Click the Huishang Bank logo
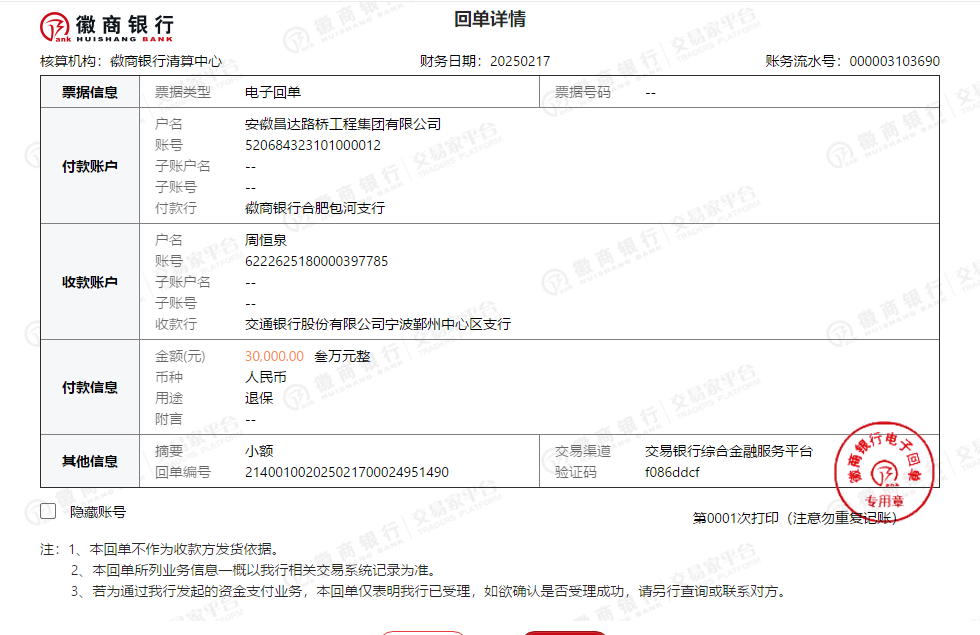980x635 pixels. coord(107,27)
